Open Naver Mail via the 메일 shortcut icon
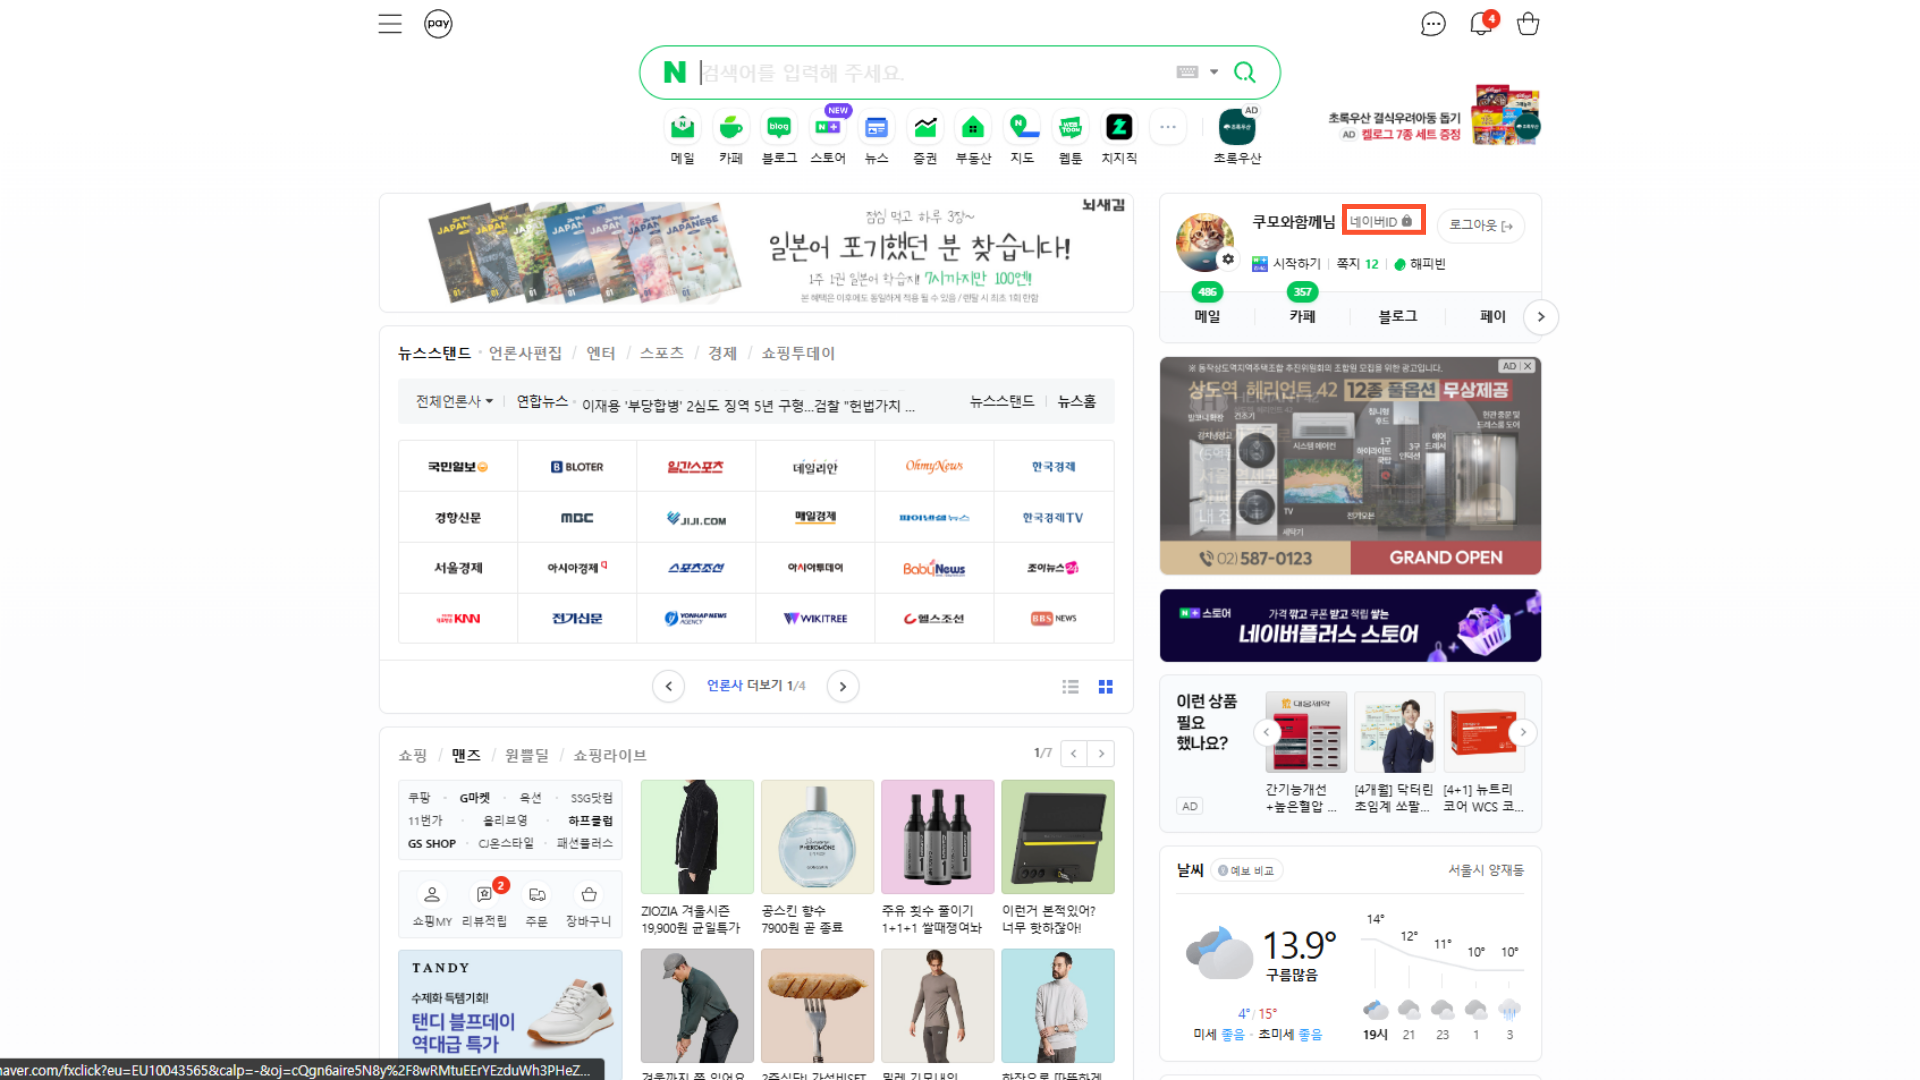 (682, 127)
